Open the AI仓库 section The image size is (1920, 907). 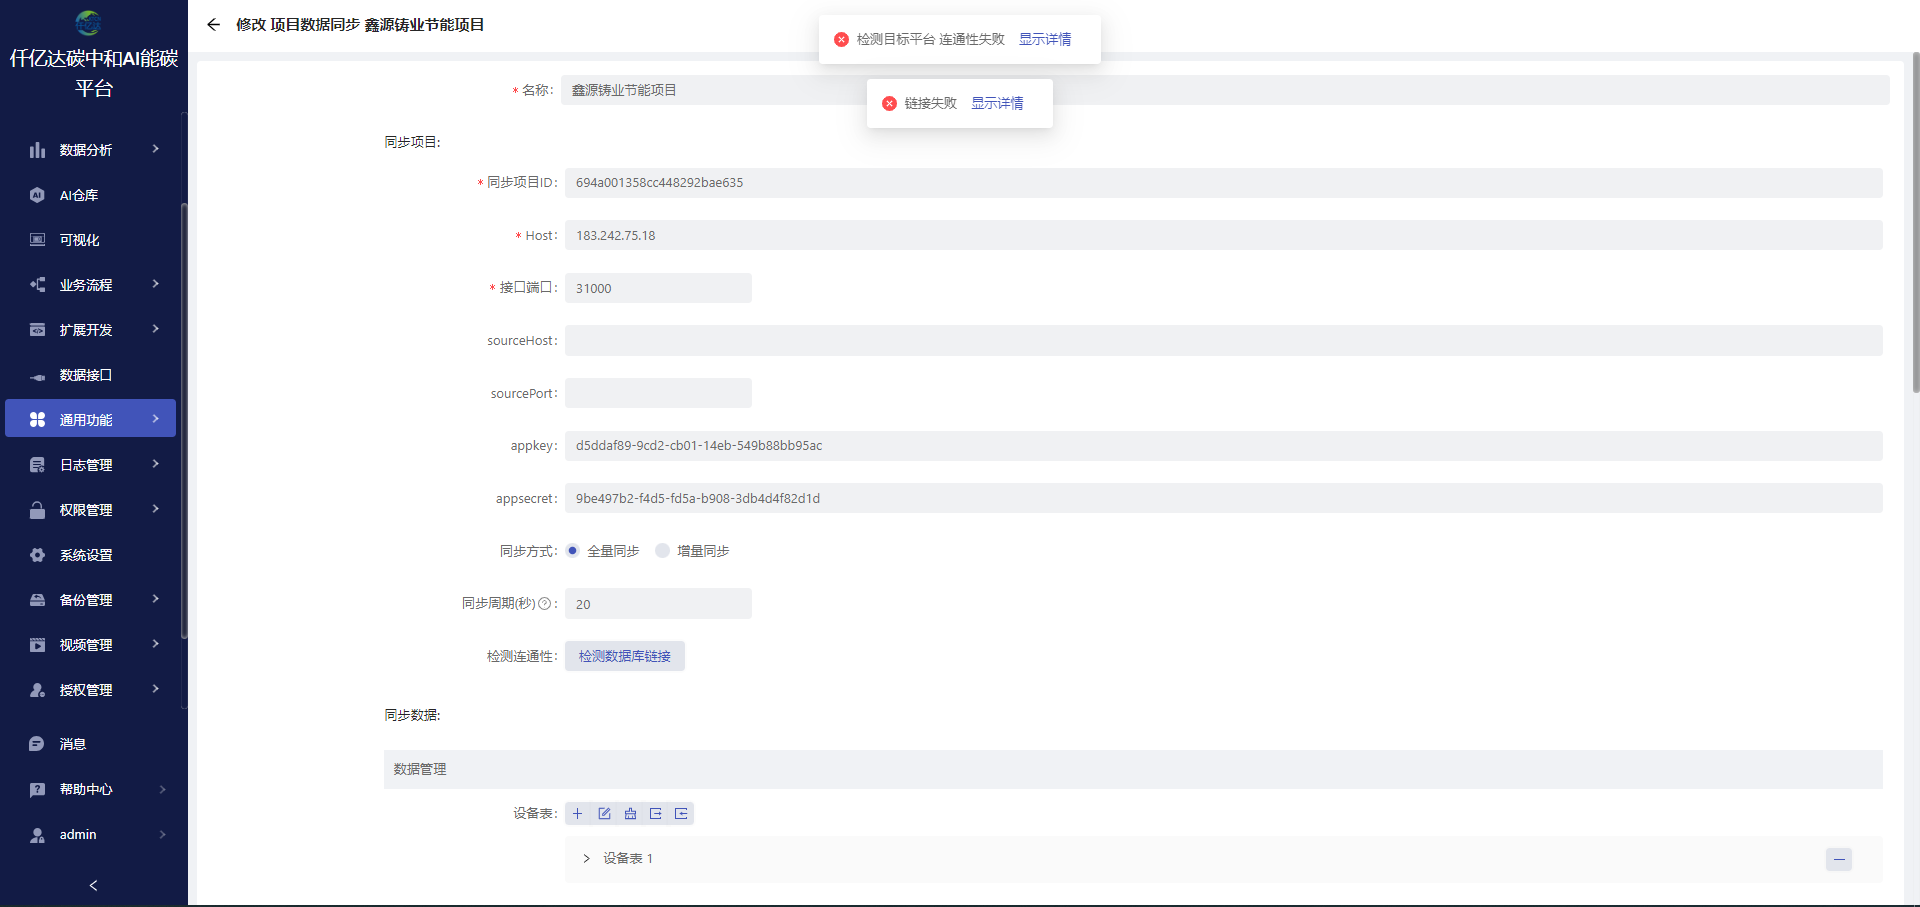(x=77, y=194)
